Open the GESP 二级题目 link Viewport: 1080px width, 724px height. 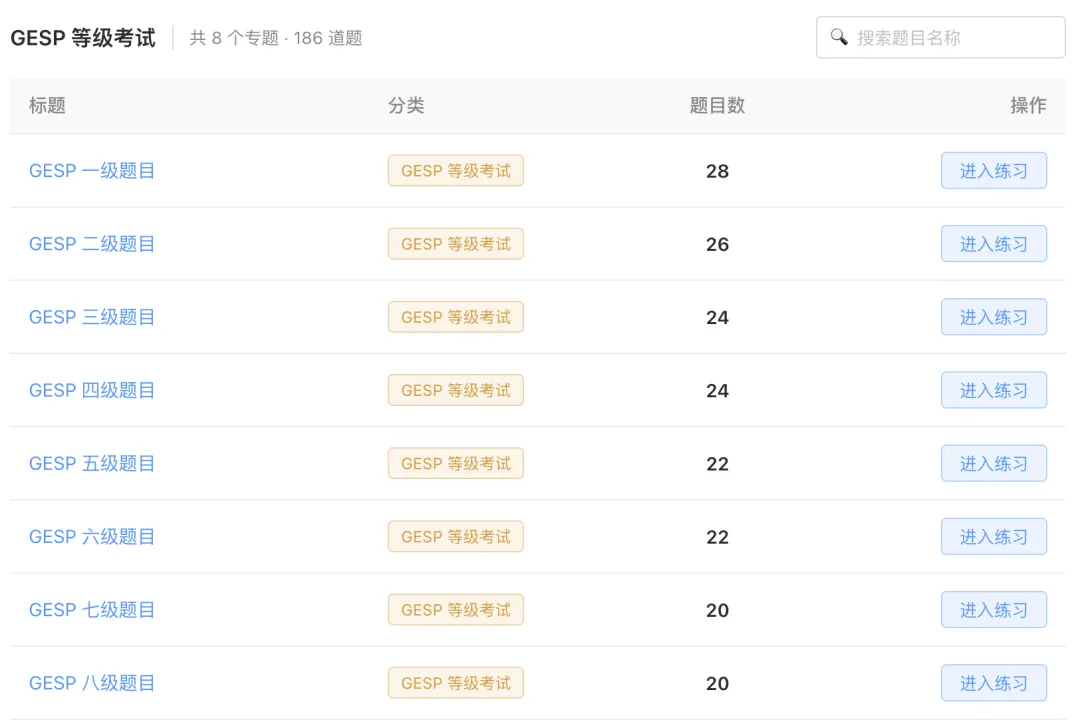pyautogui.click(x=92, y=244)
